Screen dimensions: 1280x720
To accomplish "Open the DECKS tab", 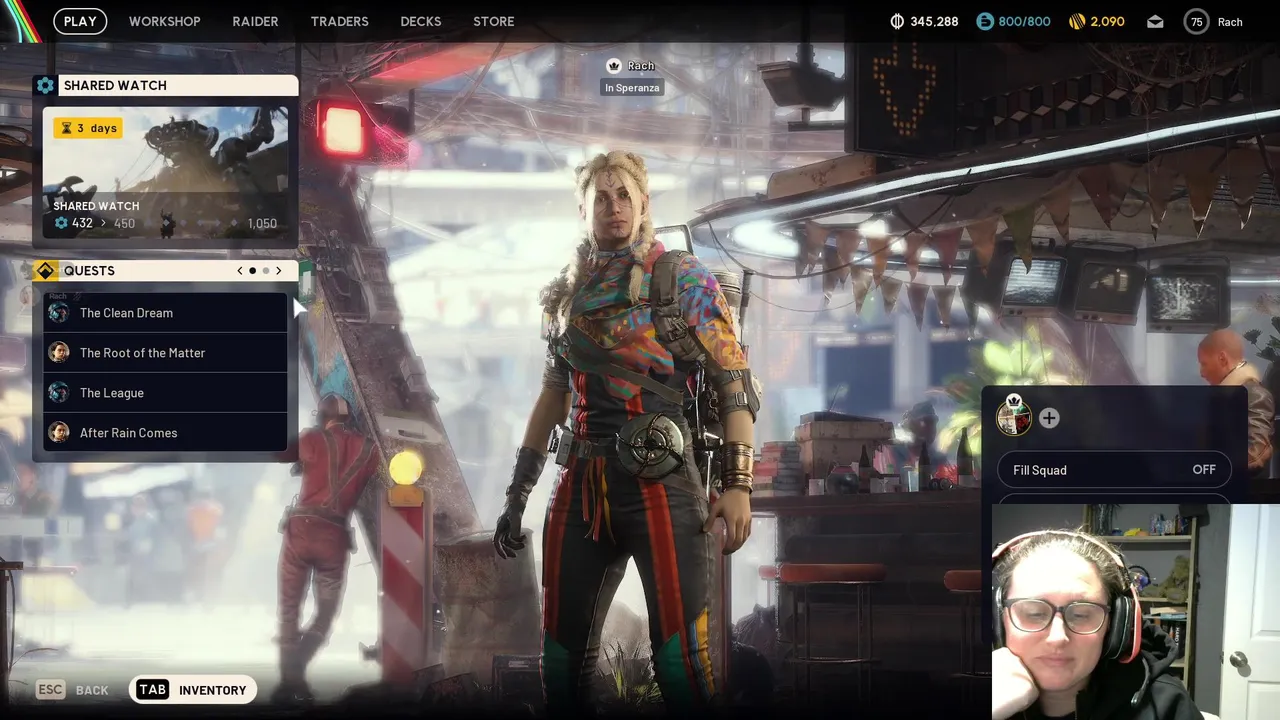I will click(x=420, y=21).
